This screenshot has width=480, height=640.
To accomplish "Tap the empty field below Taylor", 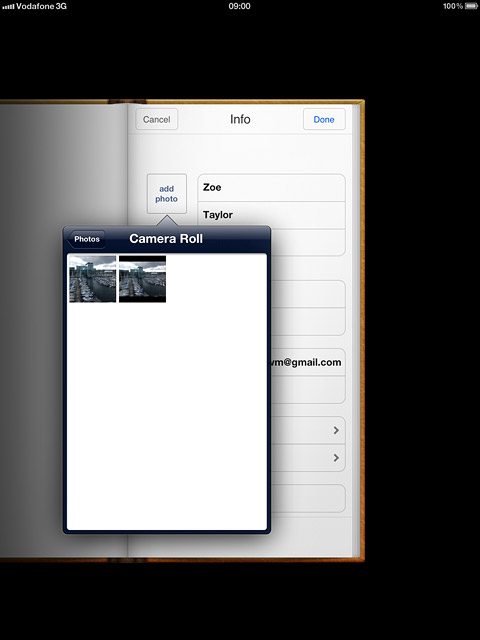I will coord(308,242).
